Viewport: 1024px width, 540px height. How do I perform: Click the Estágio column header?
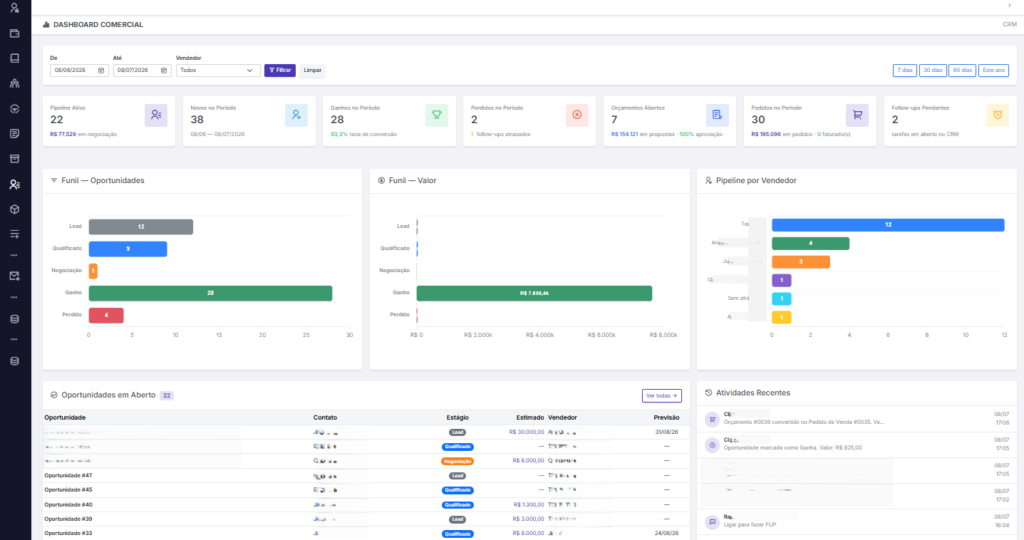coord(457,418)
